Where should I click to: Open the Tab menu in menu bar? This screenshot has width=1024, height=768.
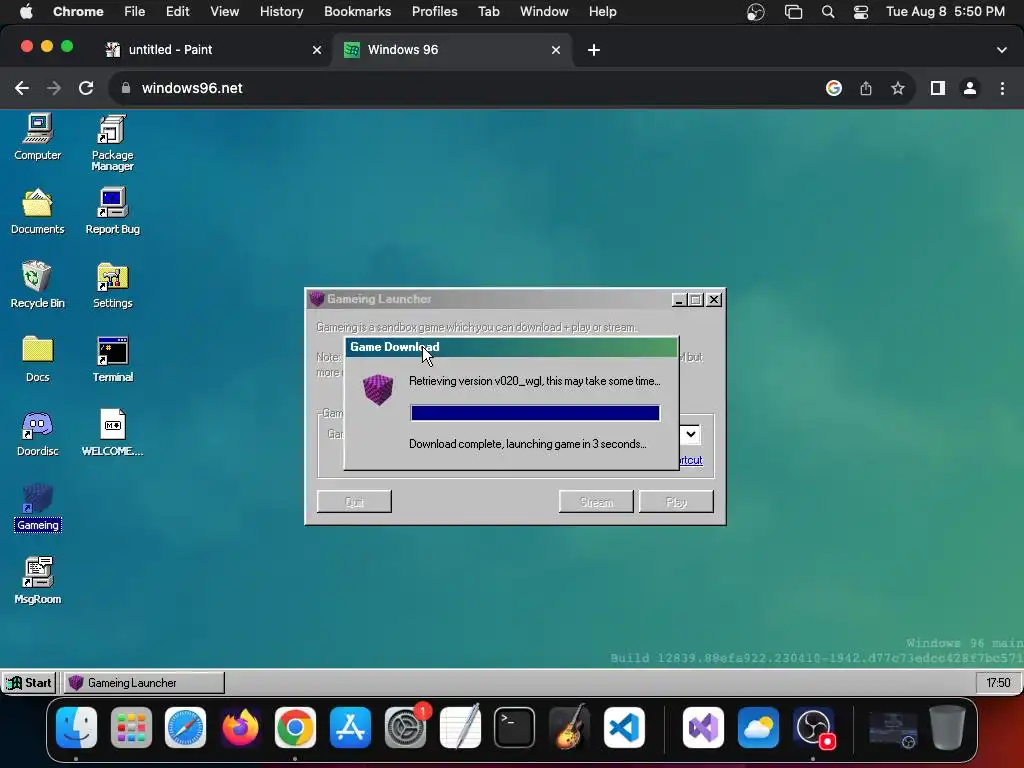click(488, 12)
